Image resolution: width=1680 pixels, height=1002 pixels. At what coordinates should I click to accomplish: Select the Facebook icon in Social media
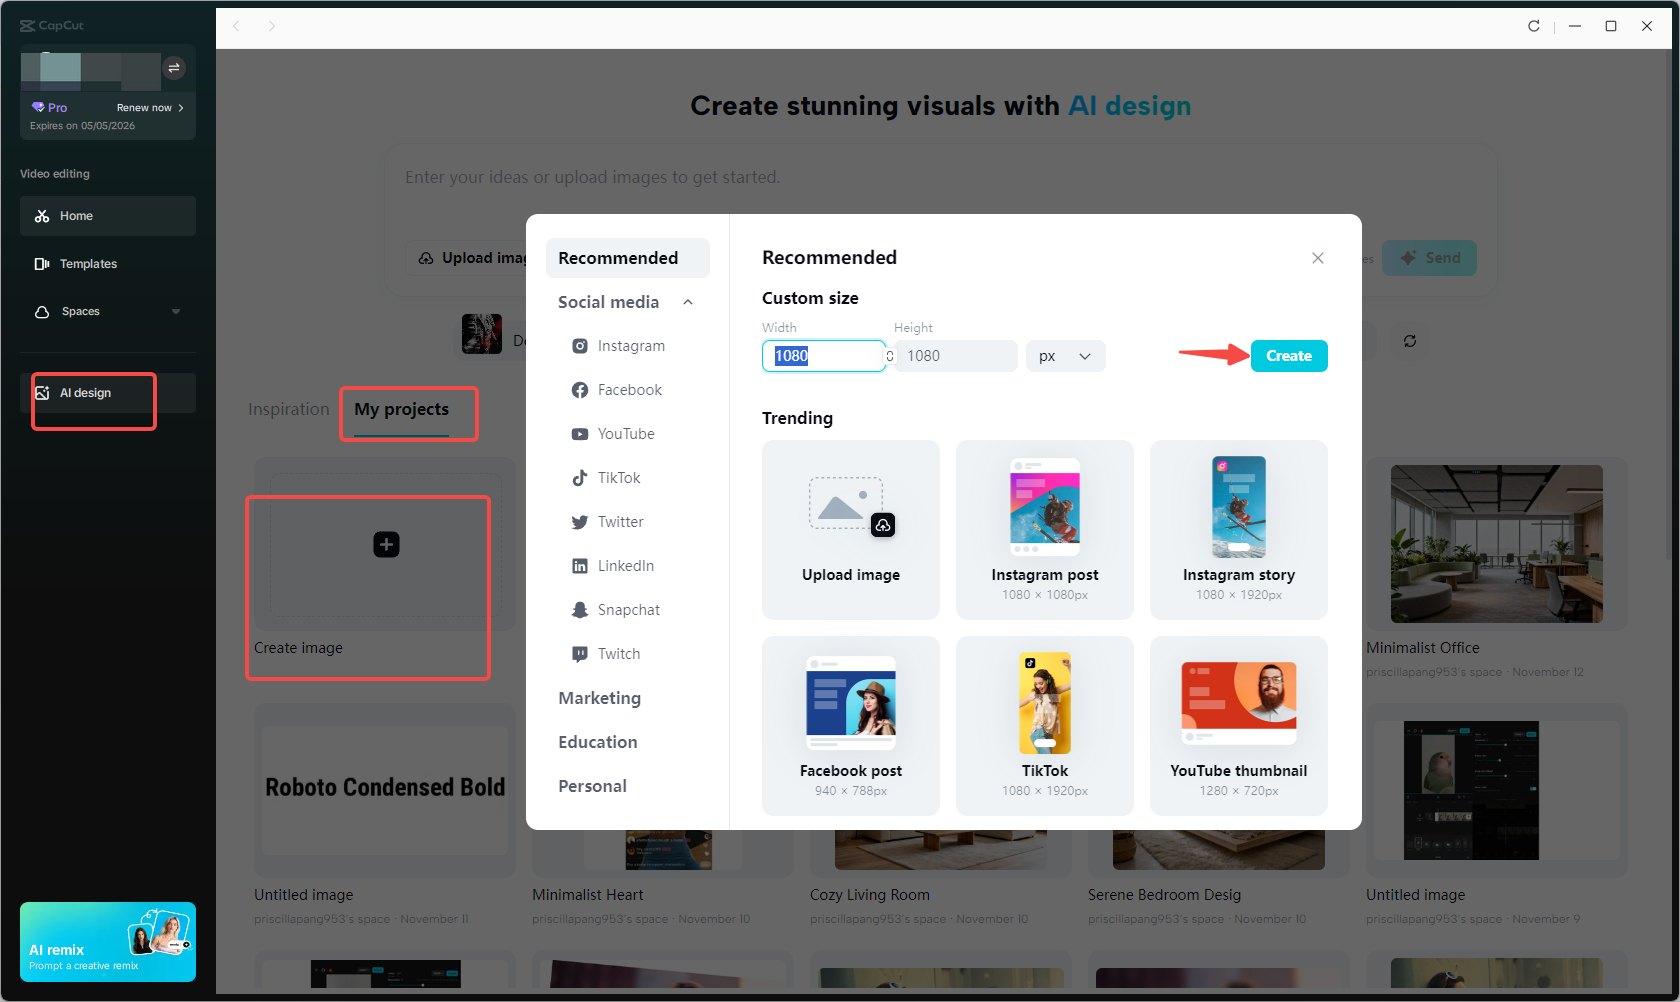(x=580, y=389)
